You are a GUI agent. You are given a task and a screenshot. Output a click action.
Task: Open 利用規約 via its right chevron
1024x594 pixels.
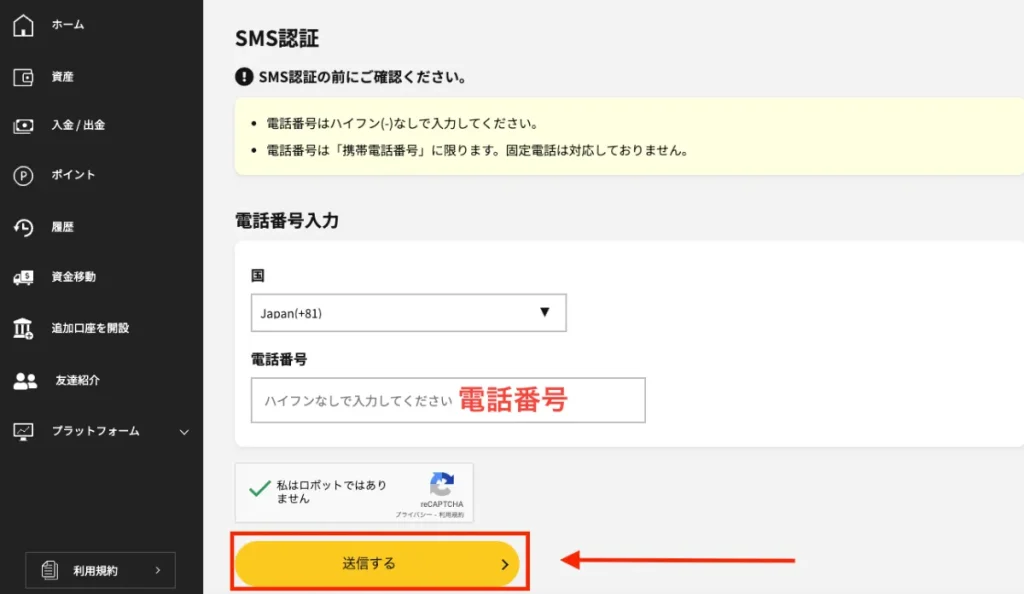(158, 570)
